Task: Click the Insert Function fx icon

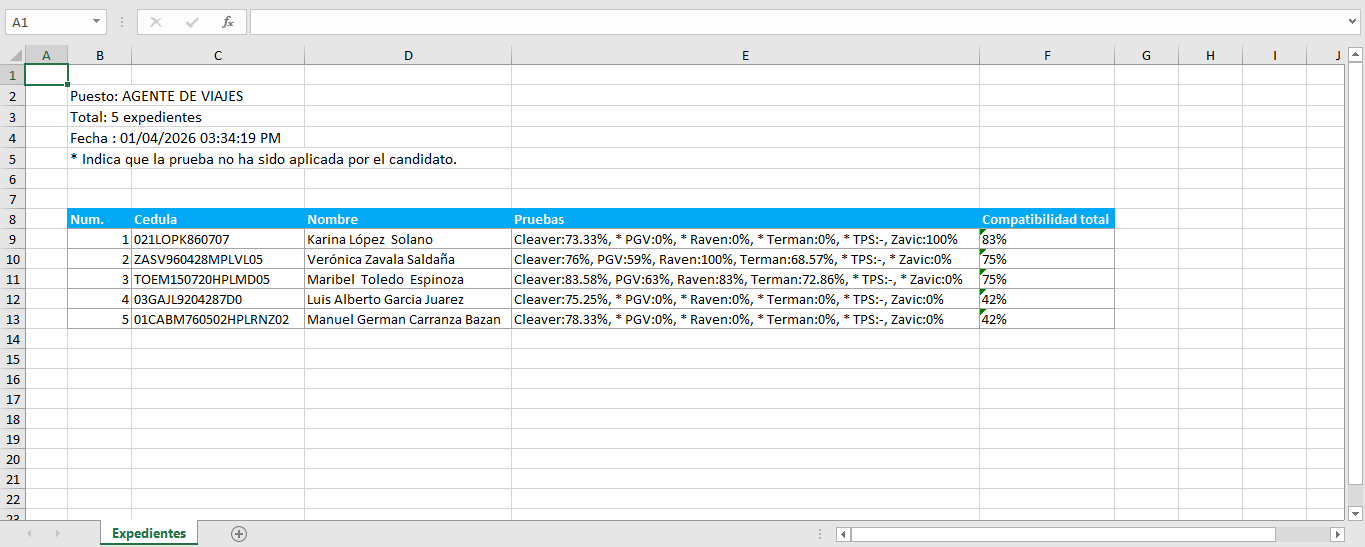Action: point(228,22)
